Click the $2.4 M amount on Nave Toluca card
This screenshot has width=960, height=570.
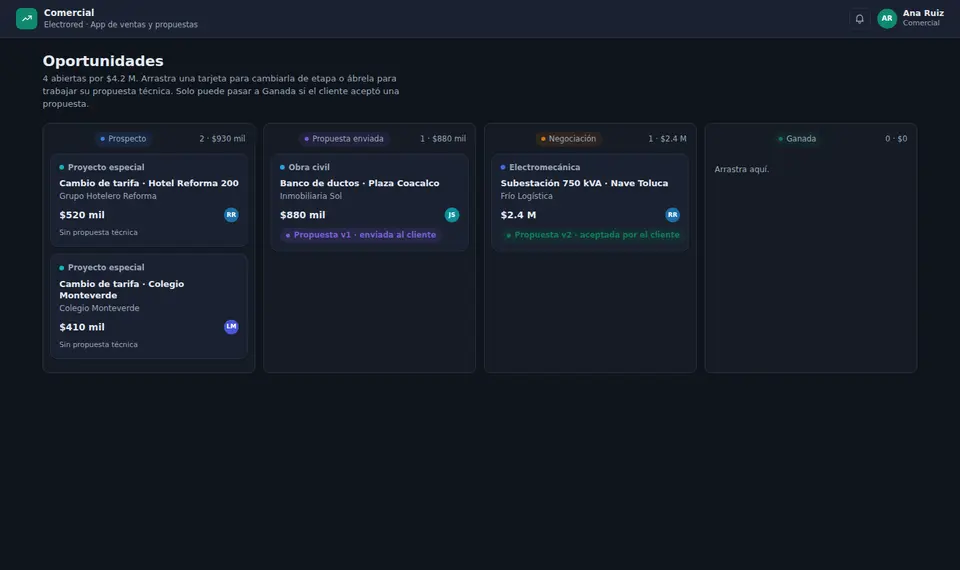pos(518,215)
